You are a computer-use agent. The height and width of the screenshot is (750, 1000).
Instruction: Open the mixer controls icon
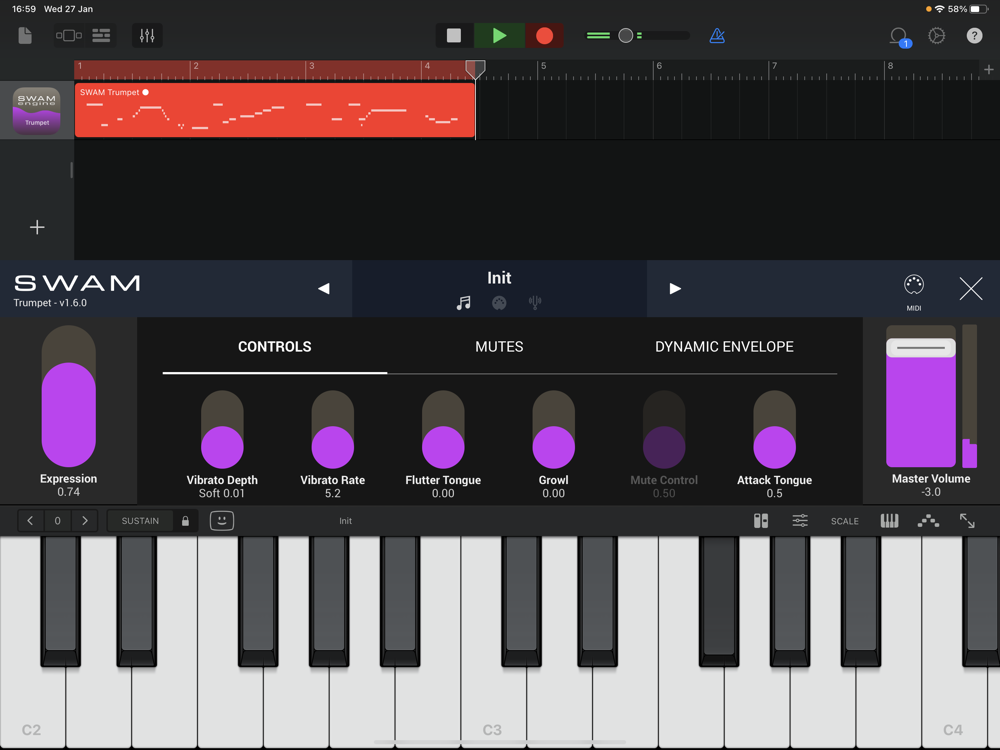[147, 36]
